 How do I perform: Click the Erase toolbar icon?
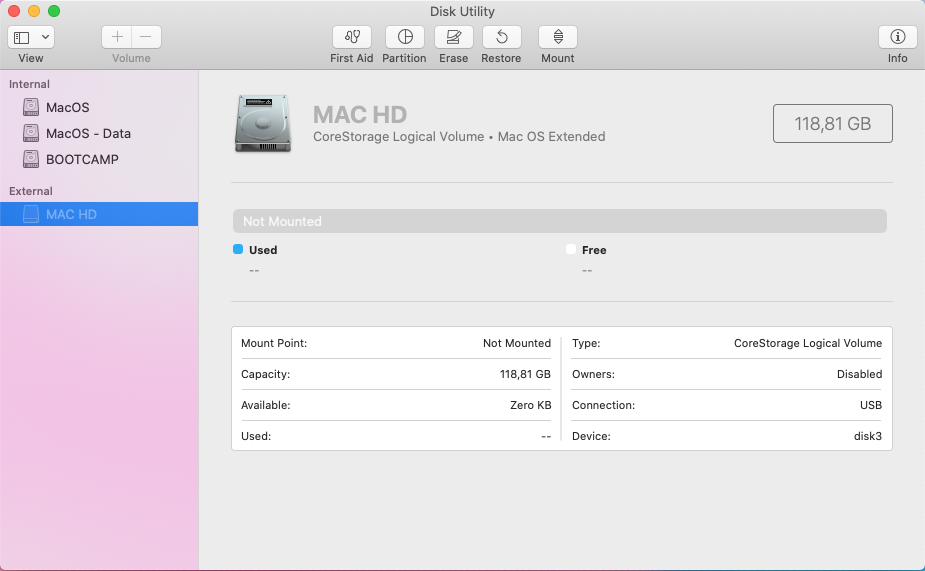point(454,37)
